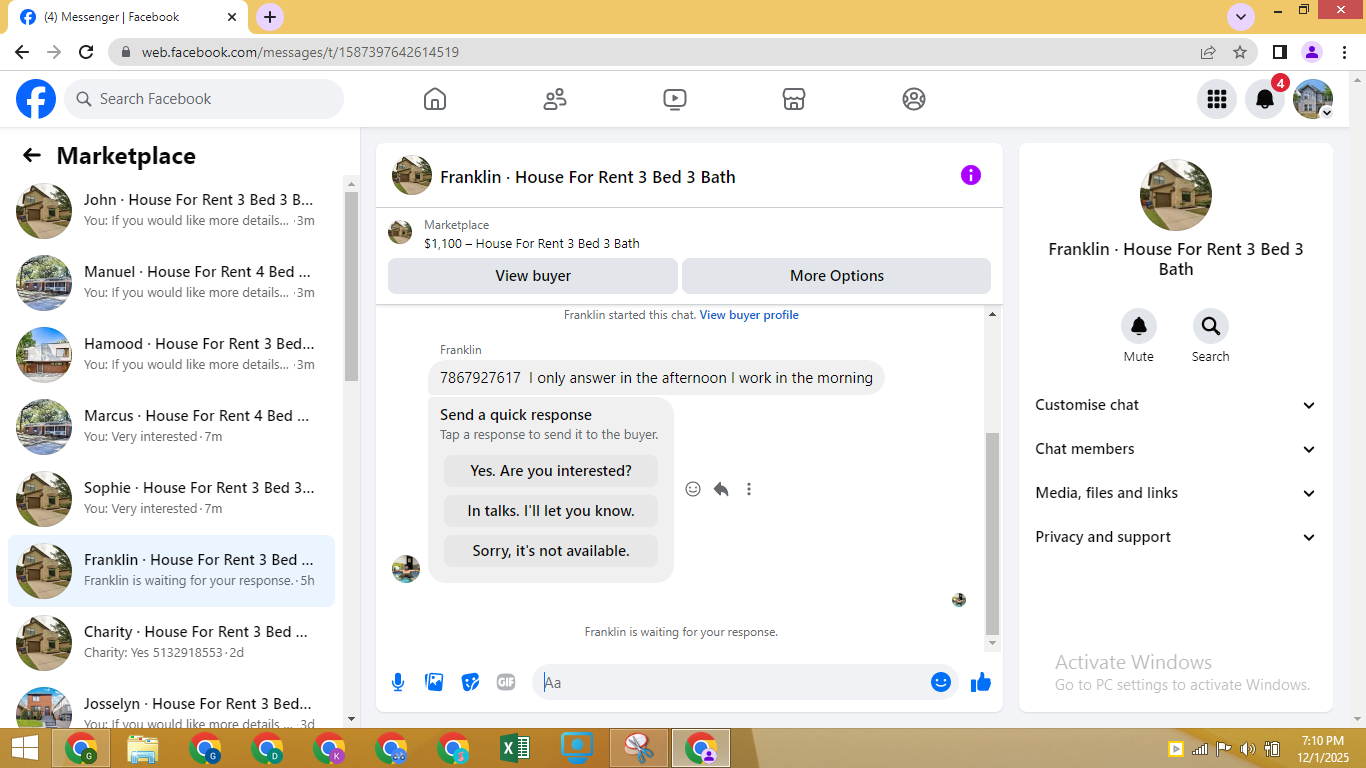This screenshot has width=1366, height=768.
Task: Choose a sticker with the sticker icon
Action: (470, 682)
